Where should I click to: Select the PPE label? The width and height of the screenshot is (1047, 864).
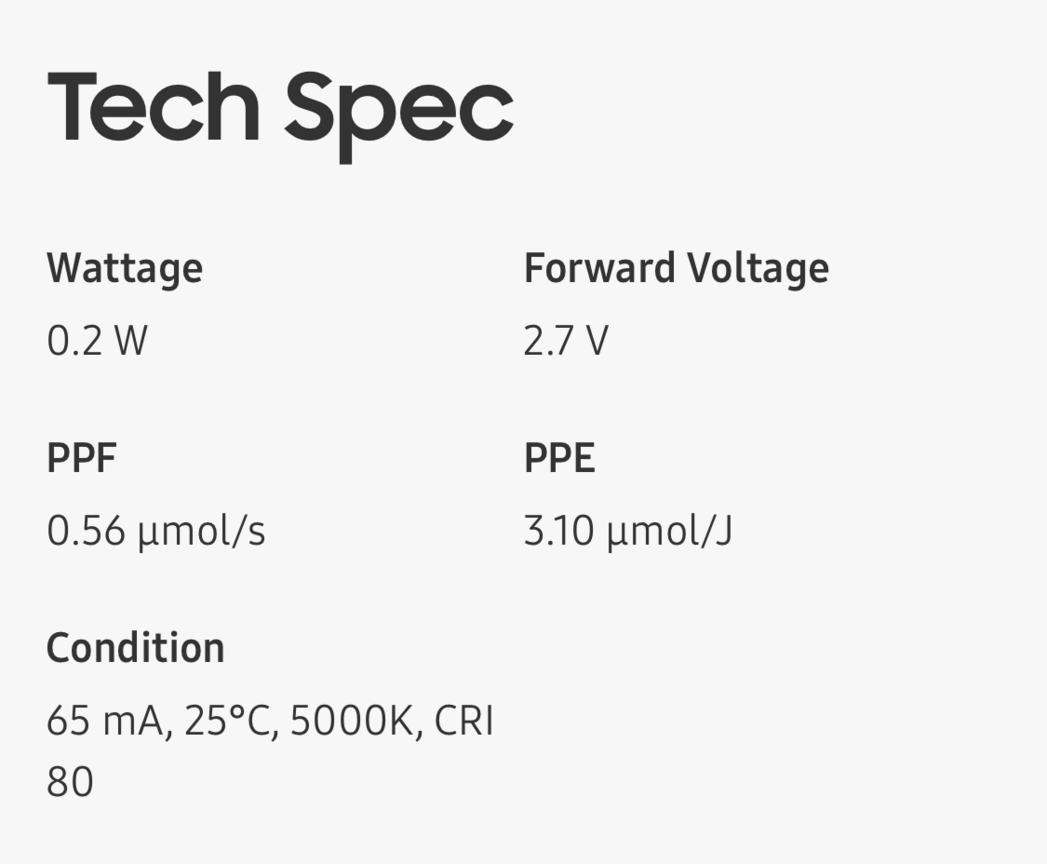(x=560, y=458)
